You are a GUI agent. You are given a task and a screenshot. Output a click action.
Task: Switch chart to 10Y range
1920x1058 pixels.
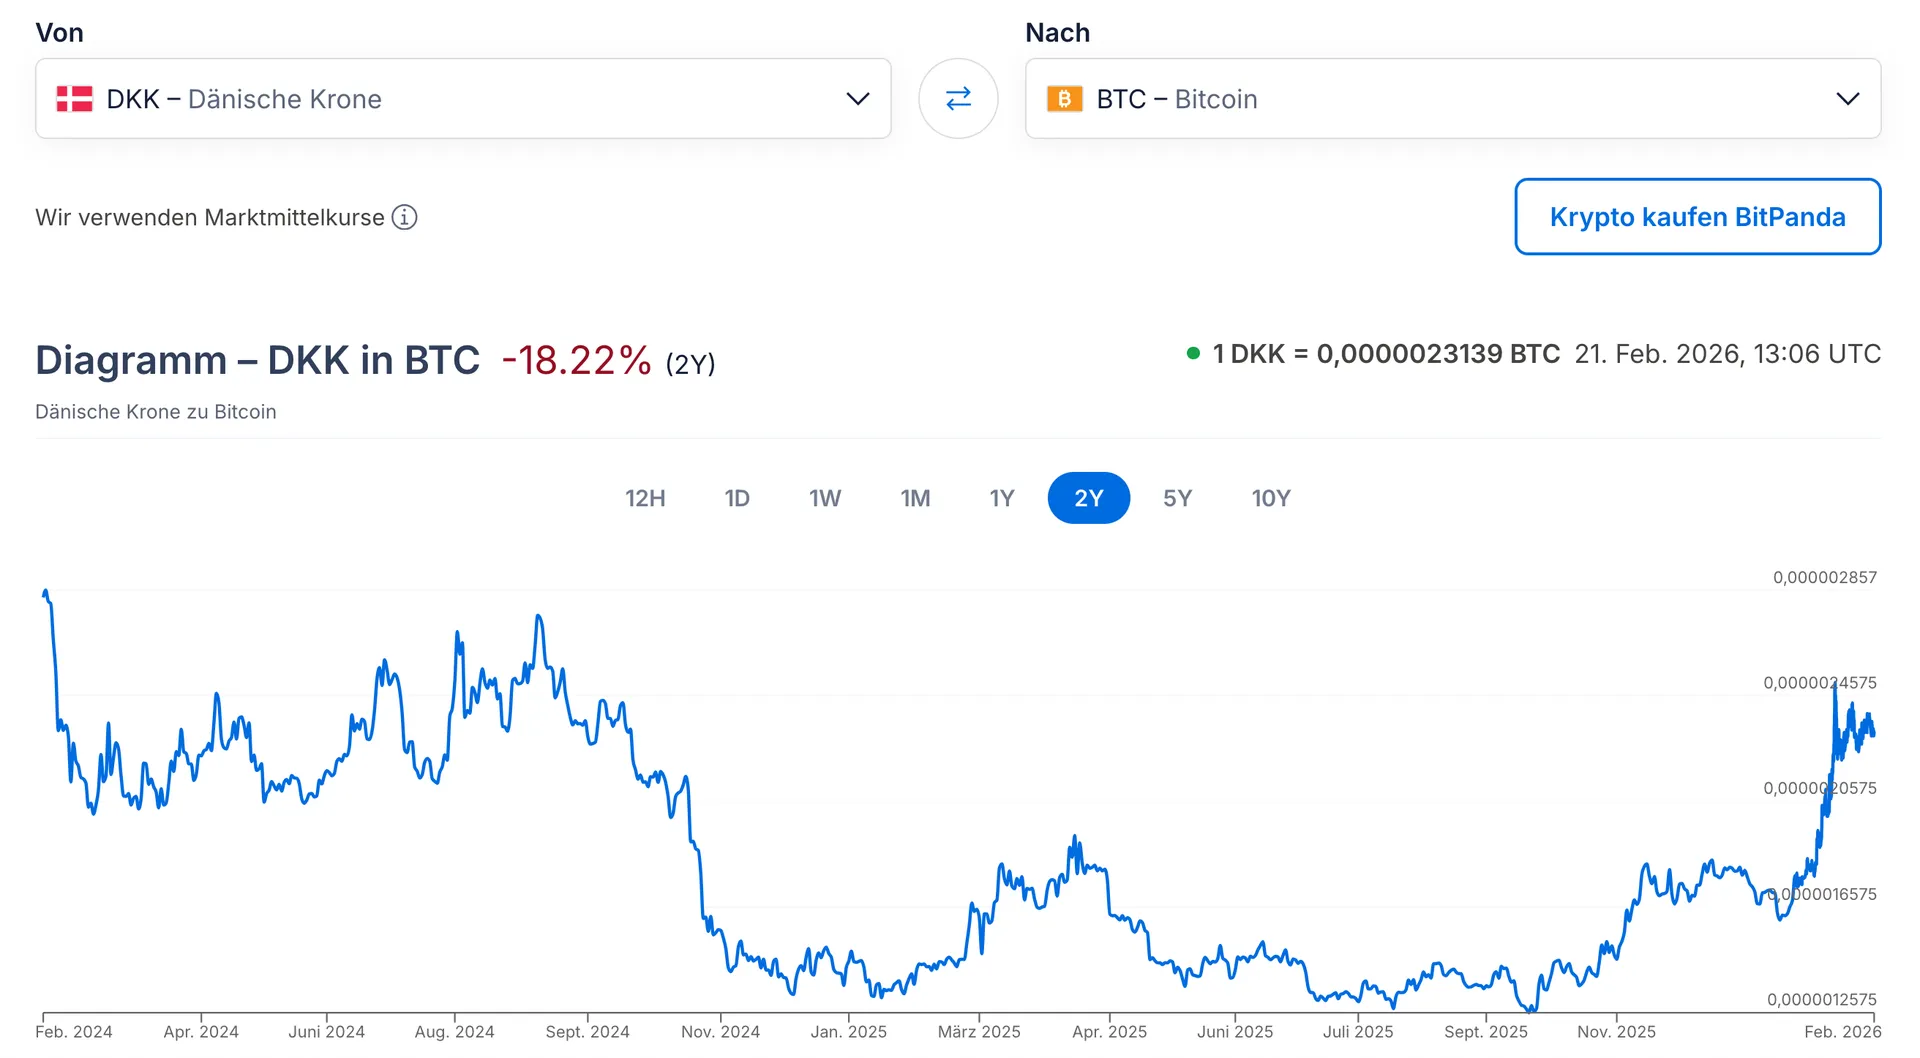coord(1271,498)
